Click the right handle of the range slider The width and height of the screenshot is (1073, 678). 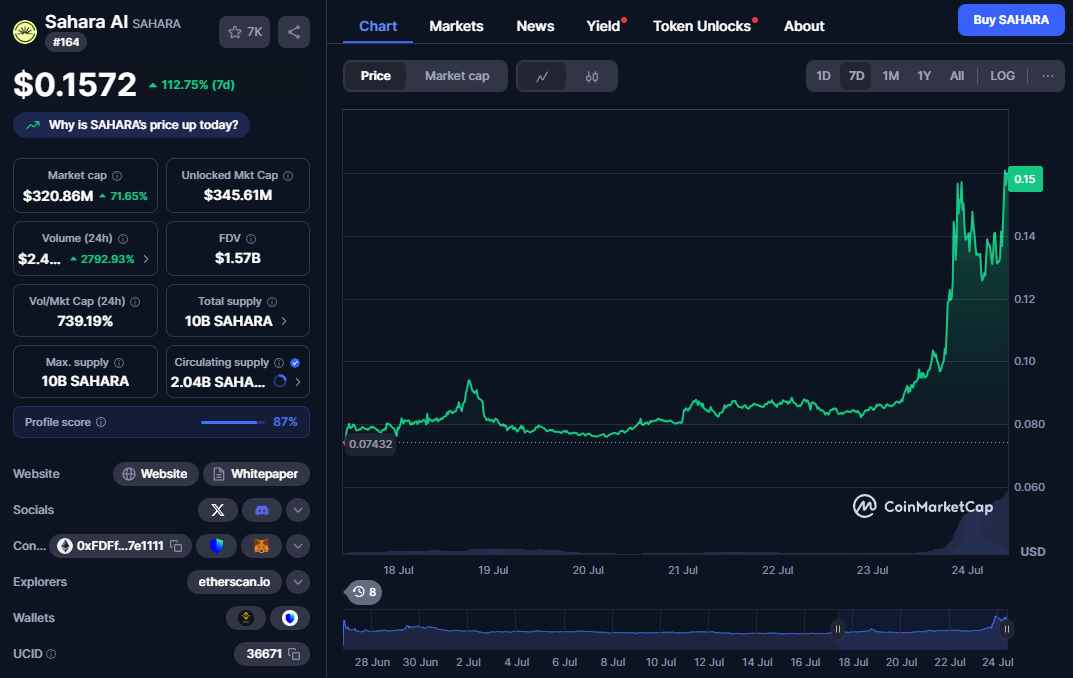pyautogui.click(x=1007, y=629)
